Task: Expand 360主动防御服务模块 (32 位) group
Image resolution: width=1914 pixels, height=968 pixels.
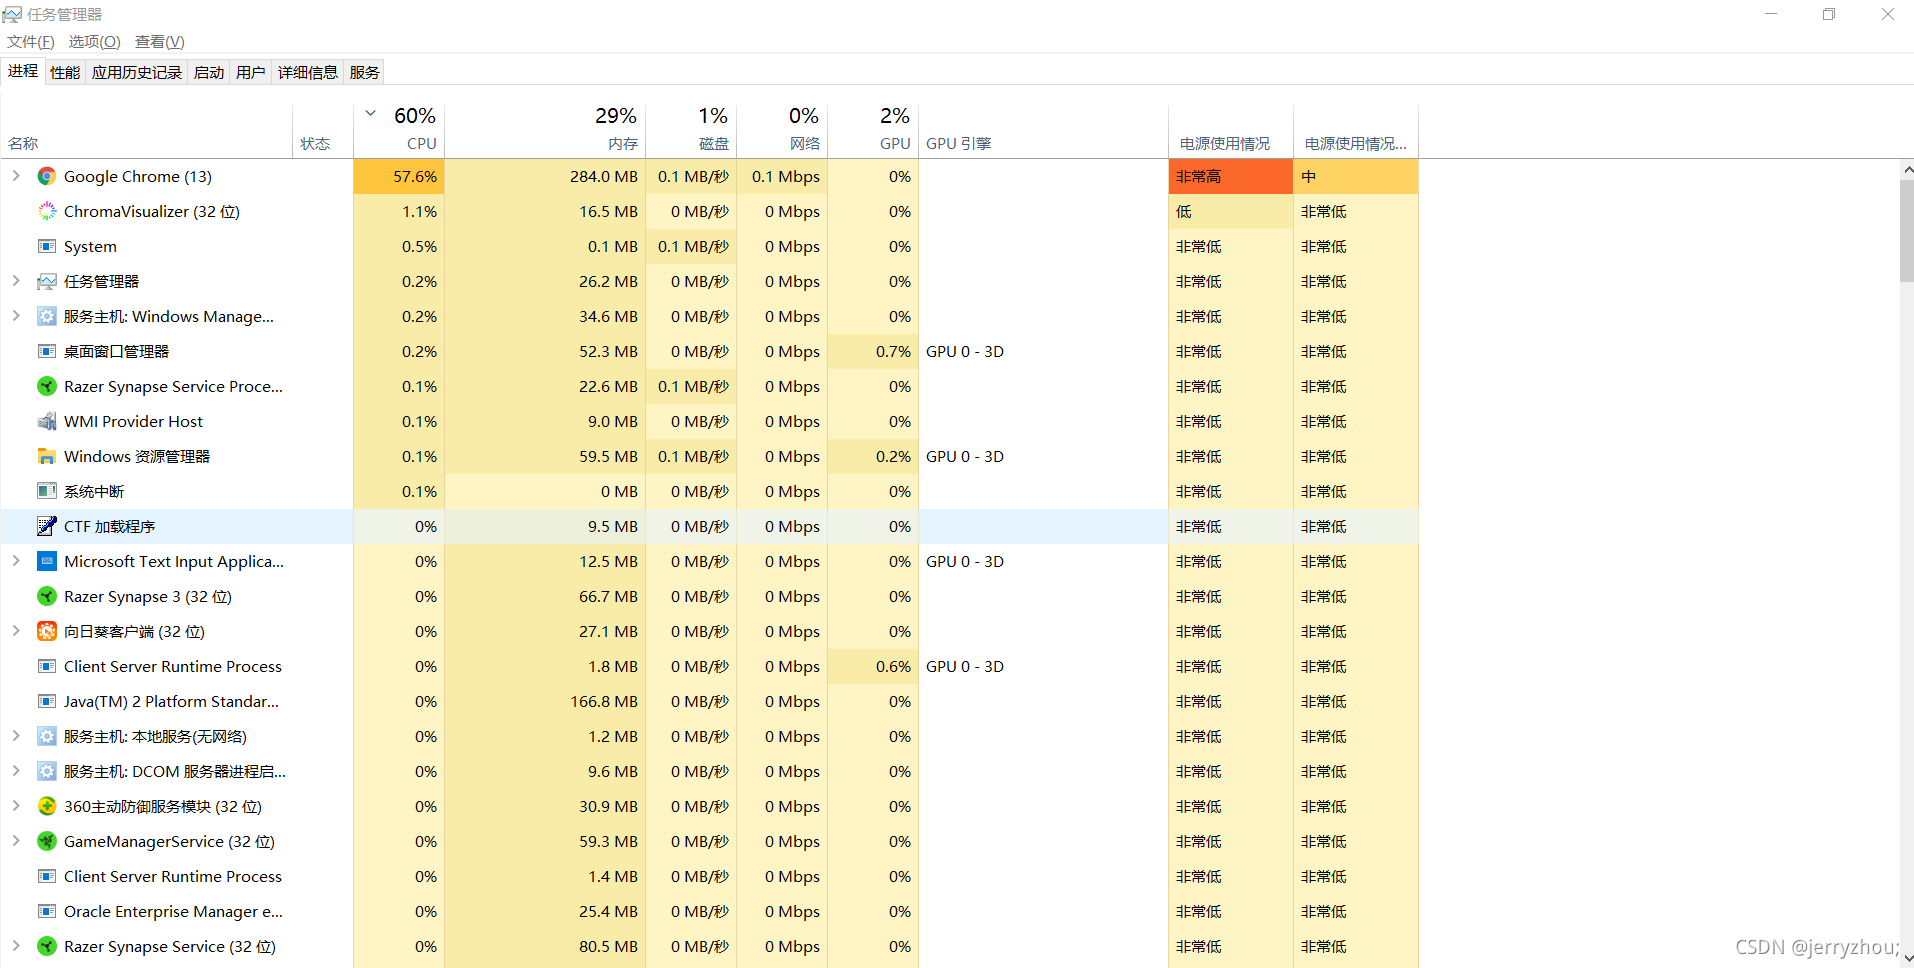Action: pos(16,806)
